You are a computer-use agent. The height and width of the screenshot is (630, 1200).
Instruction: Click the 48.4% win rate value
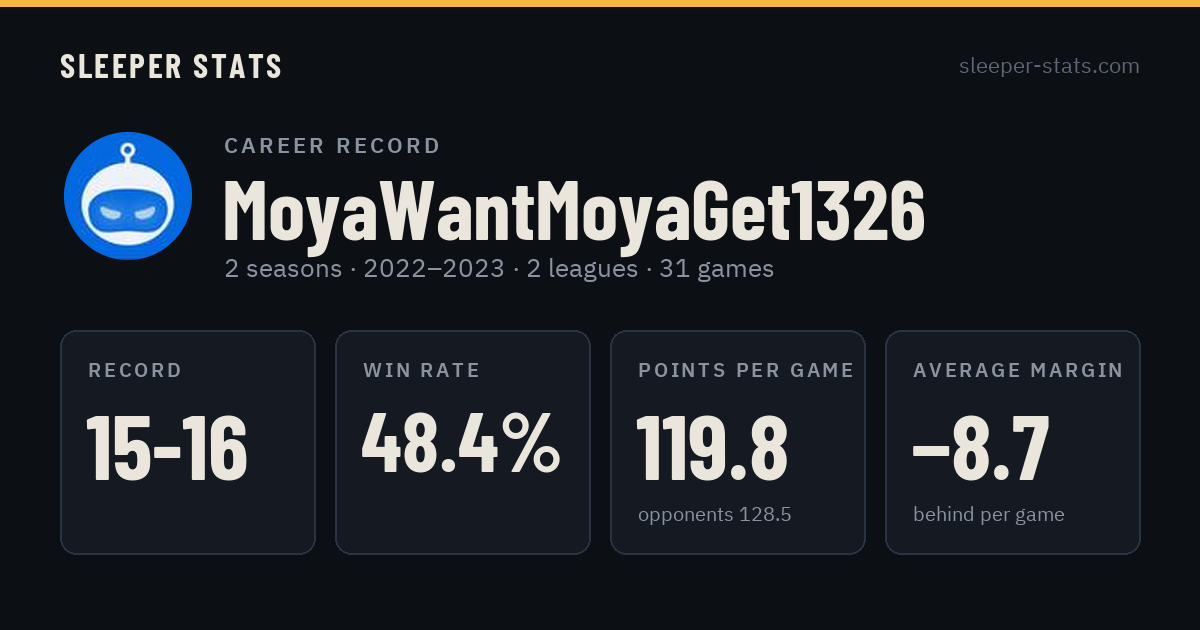[461, 446]
